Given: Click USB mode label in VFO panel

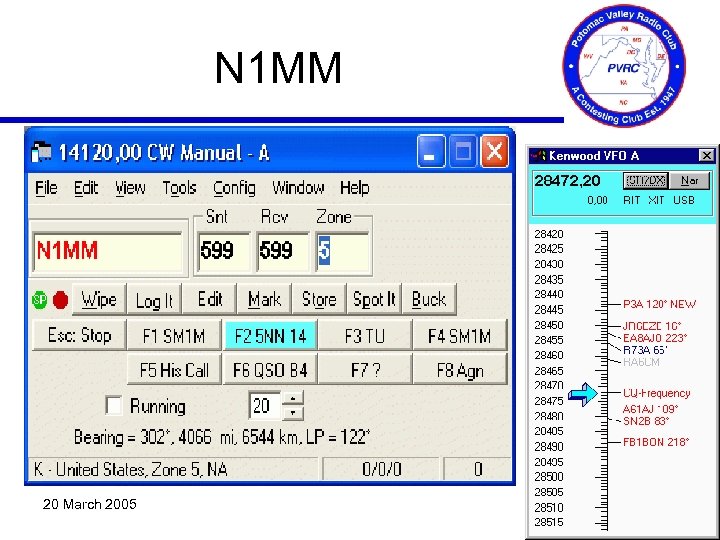Looking at the screenshot, I should tap(684, 200).
